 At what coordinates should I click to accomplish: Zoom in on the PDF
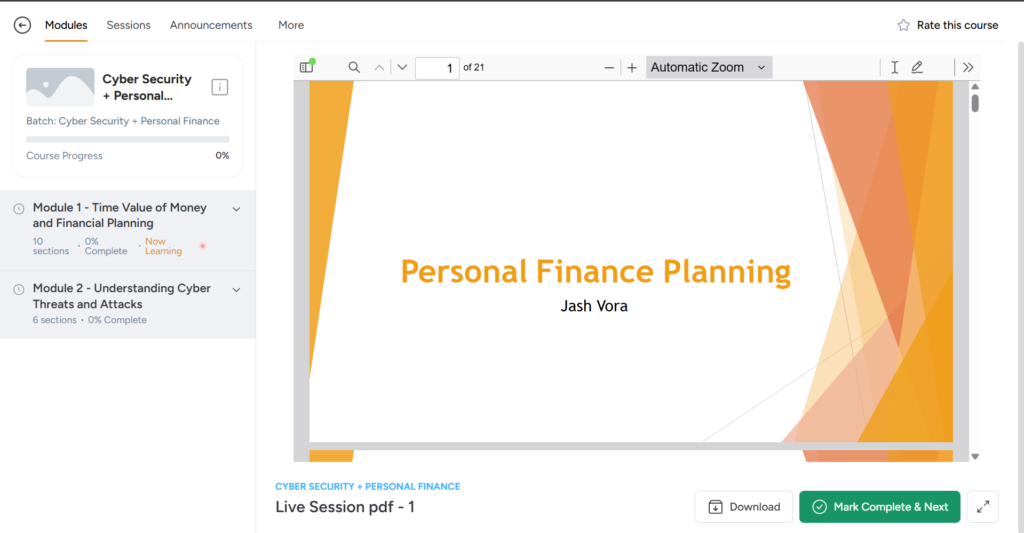632,68
